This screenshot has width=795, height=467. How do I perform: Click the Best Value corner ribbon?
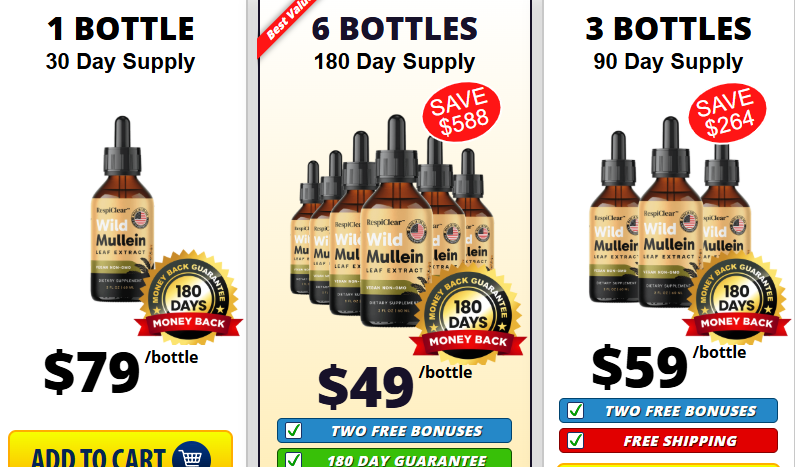tap(285, 24)
